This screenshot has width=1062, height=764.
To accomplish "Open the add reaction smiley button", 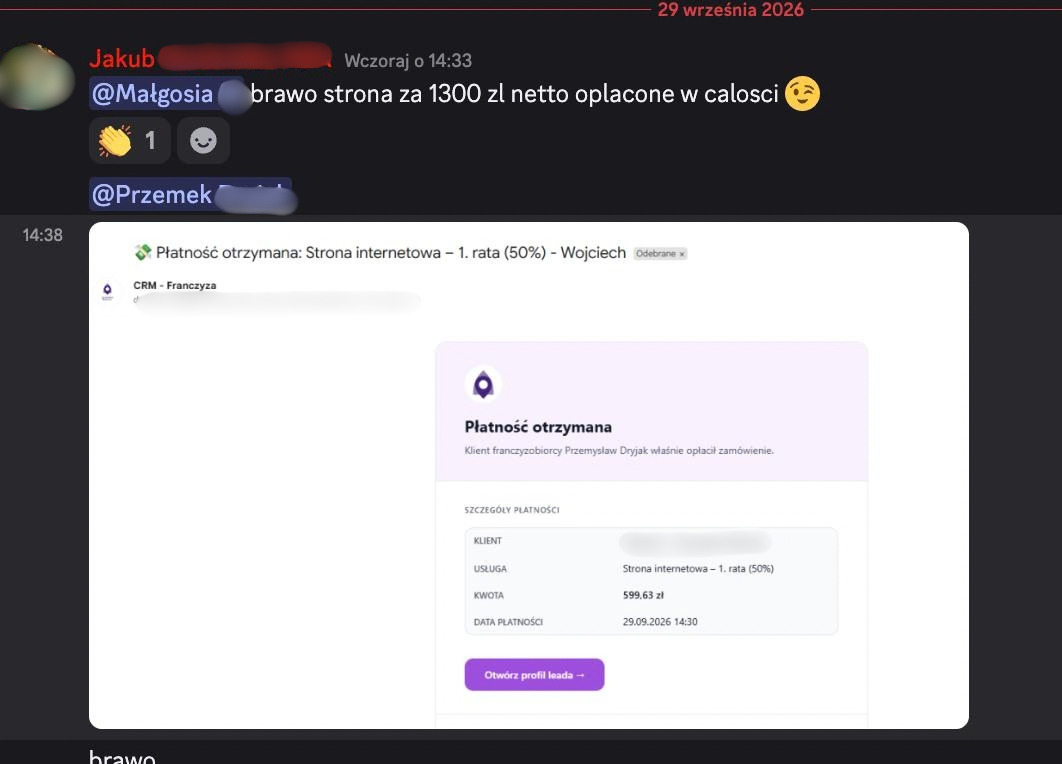I will pyautogui.click(x=203, y=141).
